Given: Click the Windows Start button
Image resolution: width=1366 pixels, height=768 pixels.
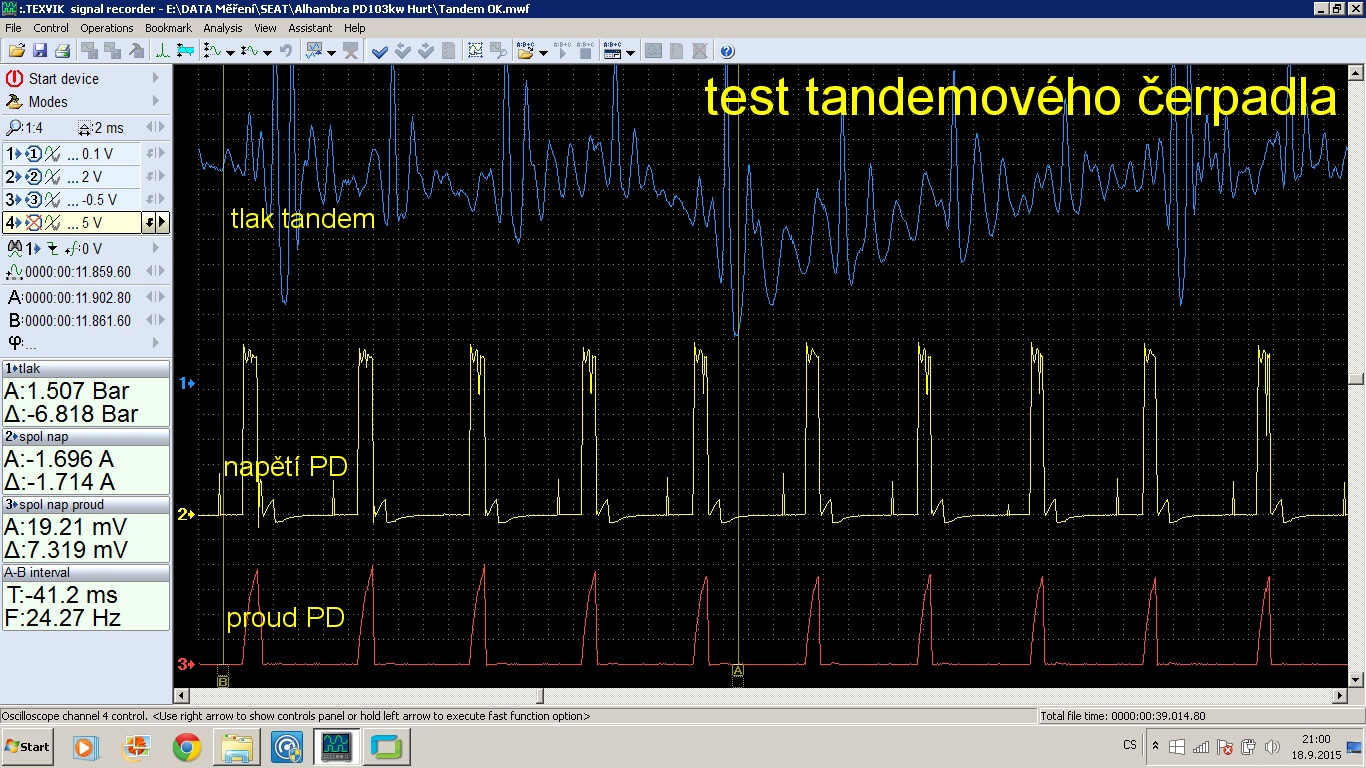Looking at the screenshot, I should pyautogui.click(x=28, y=746).
